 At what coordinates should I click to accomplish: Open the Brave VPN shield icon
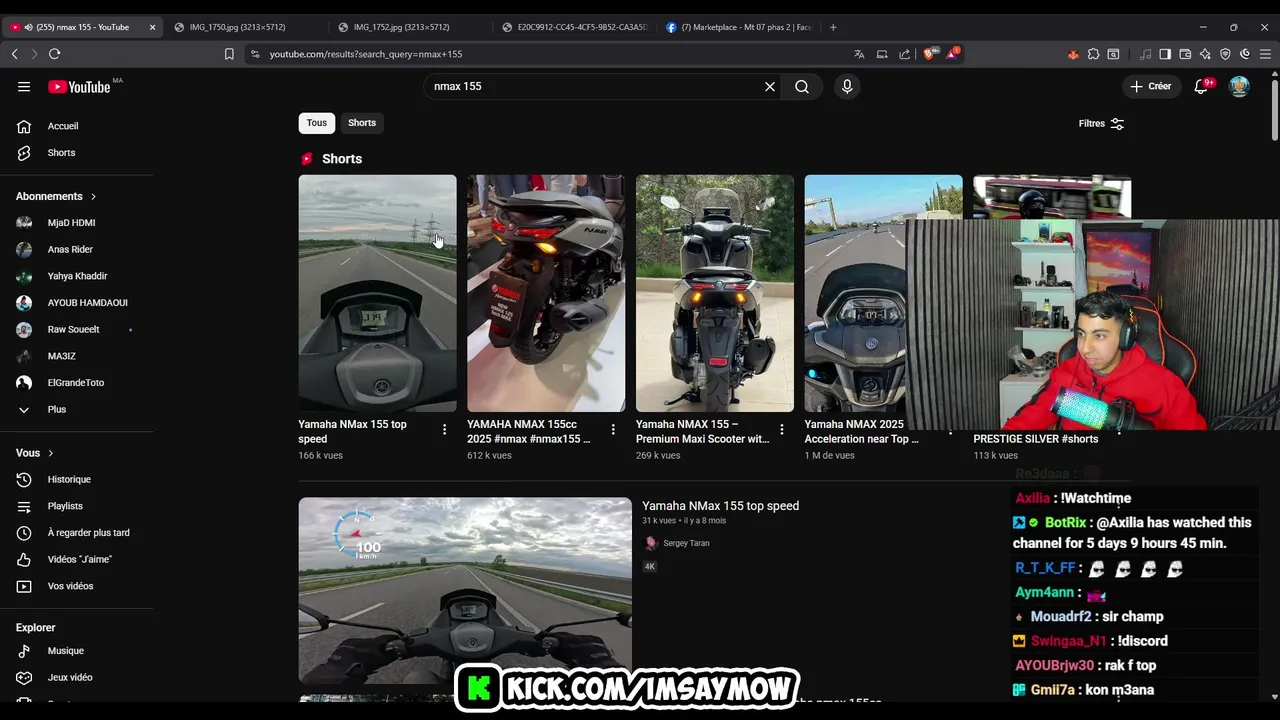(1225, 54)
